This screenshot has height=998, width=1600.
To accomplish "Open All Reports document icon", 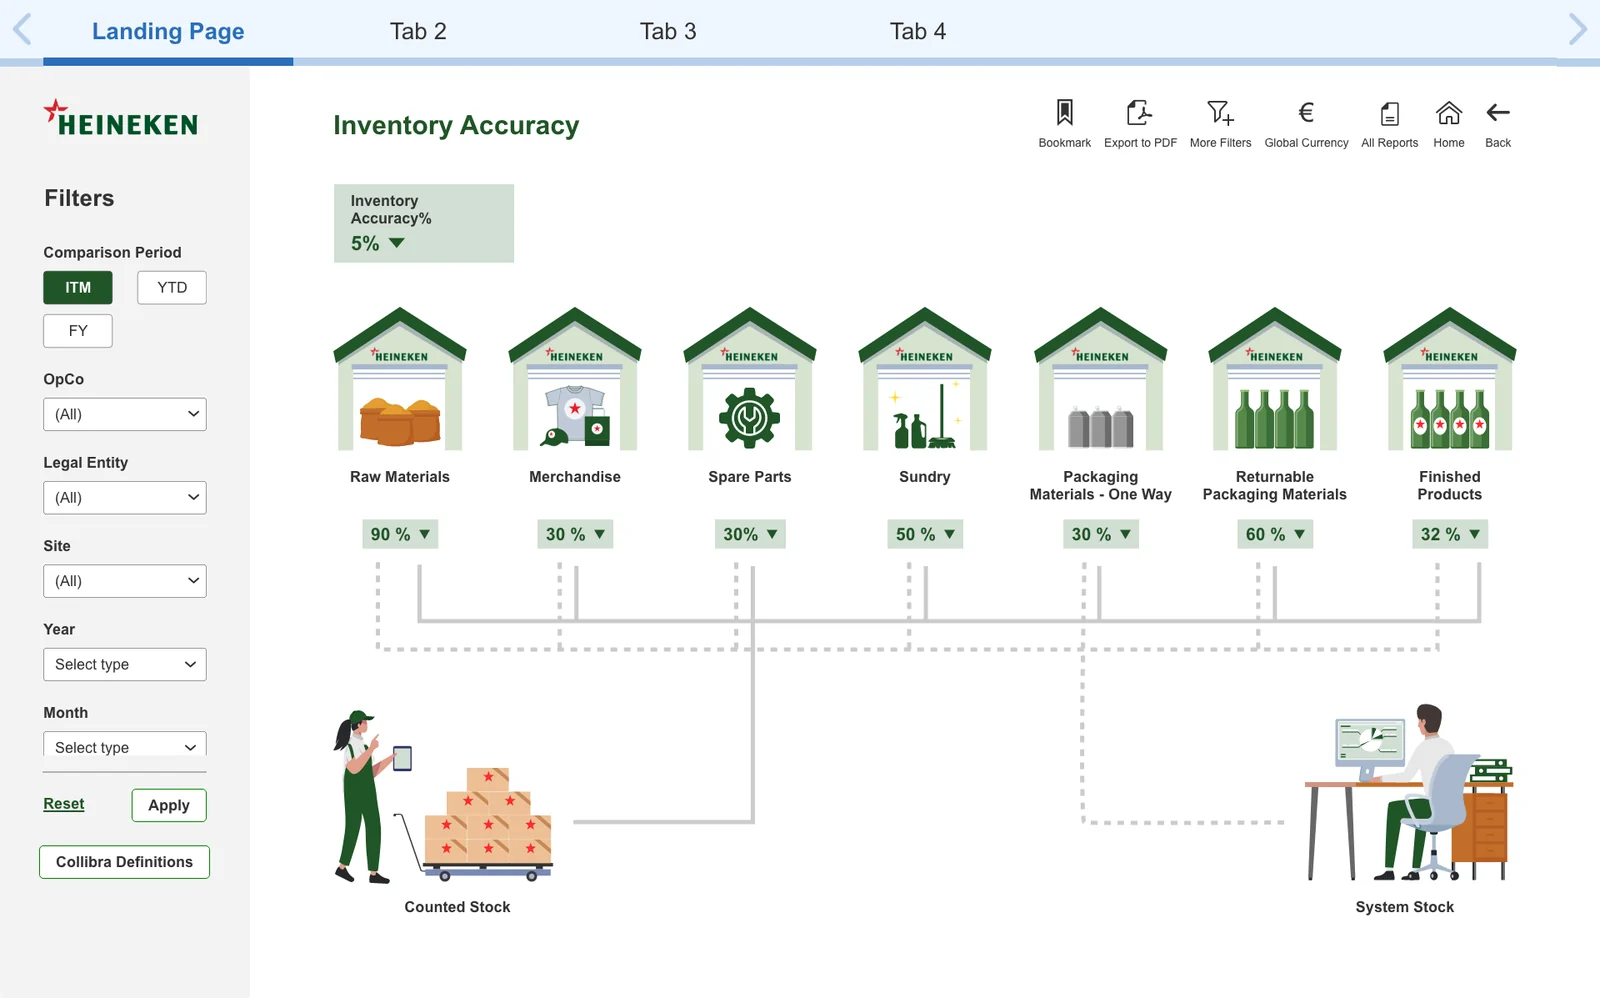I will (x=1390, y=113).
